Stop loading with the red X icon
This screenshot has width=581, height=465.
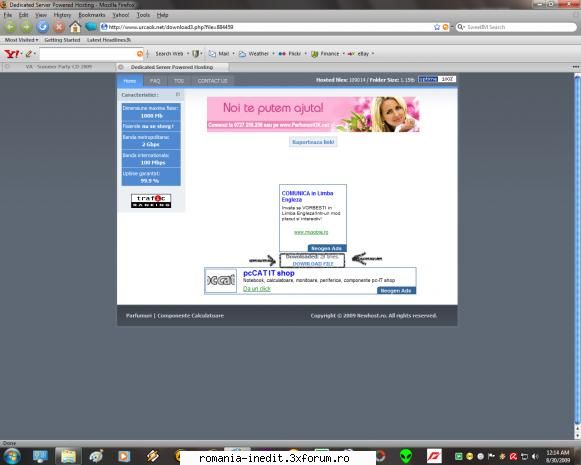(59, 27)
